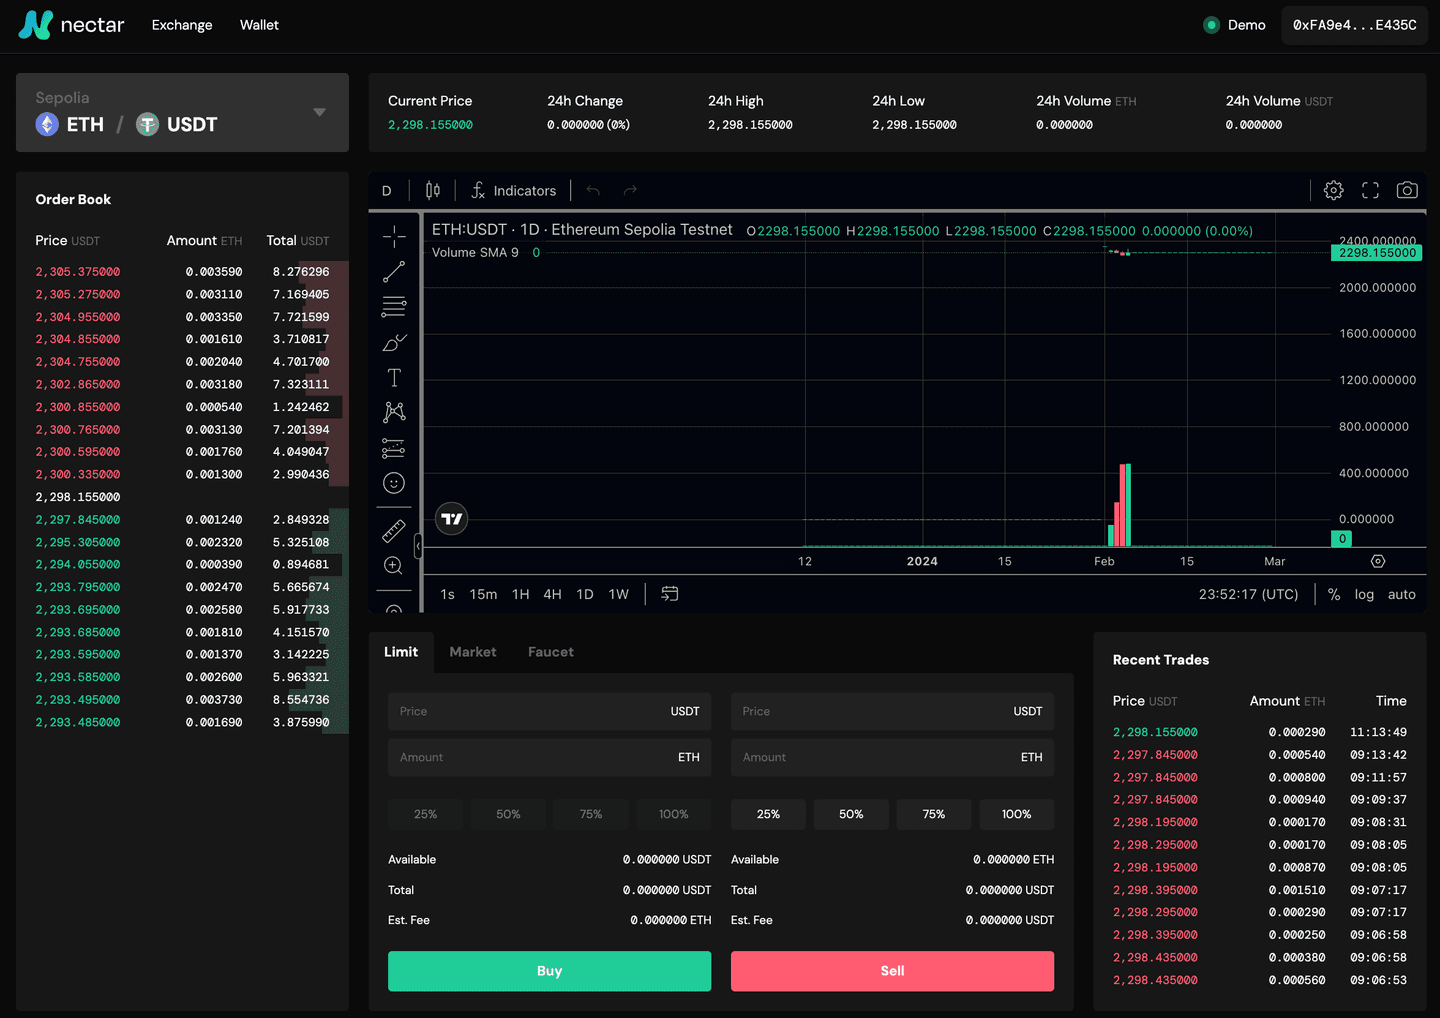
Task: Open the emoji icons tool
Action: tap(394, 483)
